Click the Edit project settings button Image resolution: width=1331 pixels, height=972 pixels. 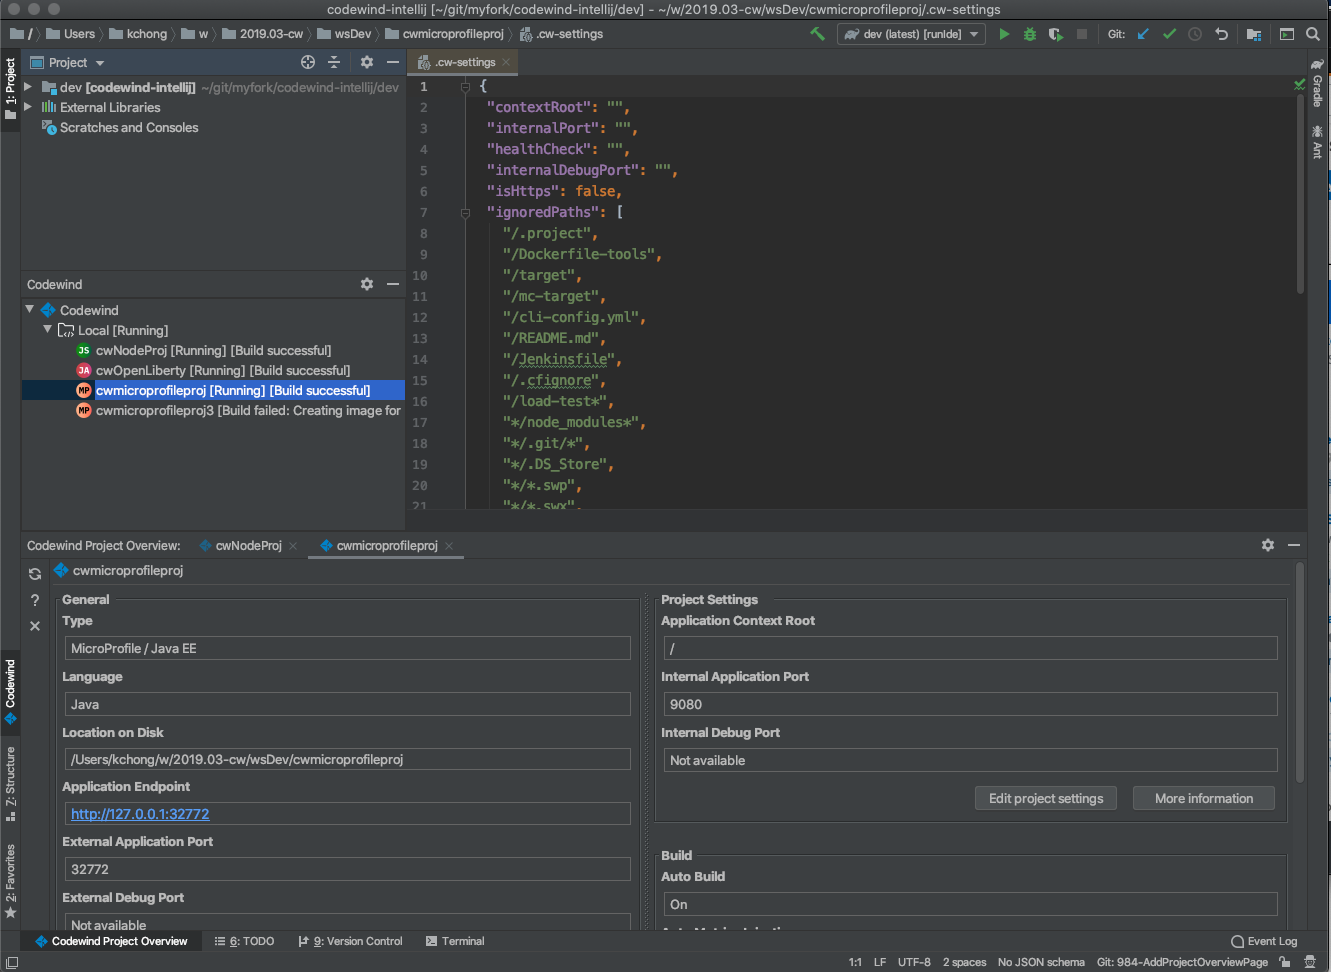click(1045, 798)
